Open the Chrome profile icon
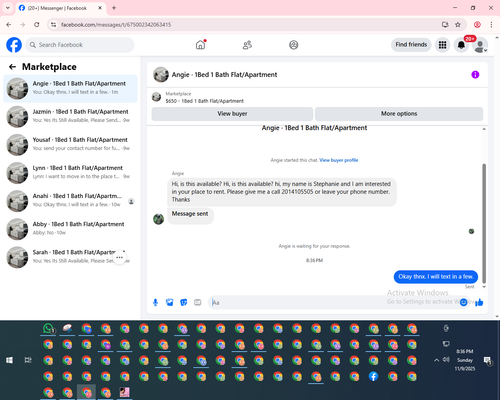 click(477, 25)
